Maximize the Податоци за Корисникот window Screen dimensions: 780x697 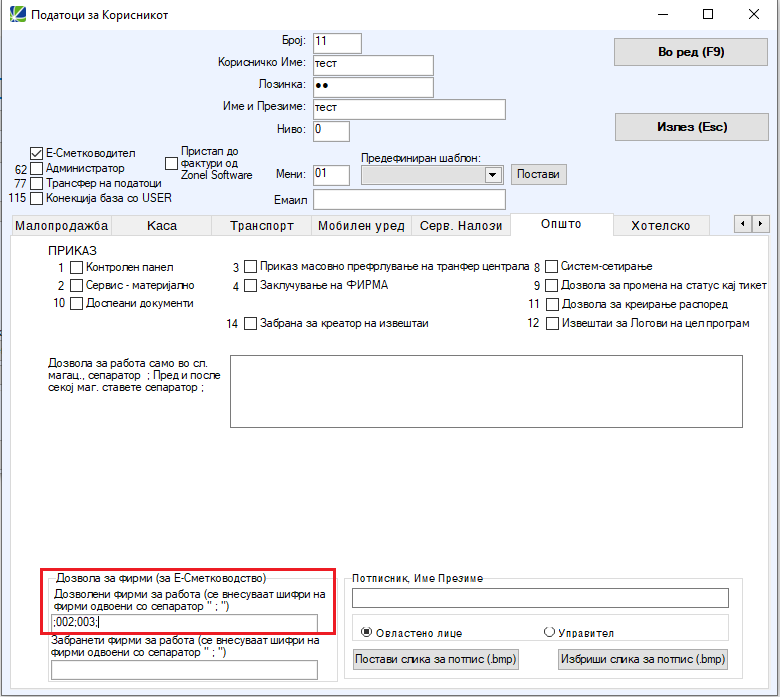[708, 14]
